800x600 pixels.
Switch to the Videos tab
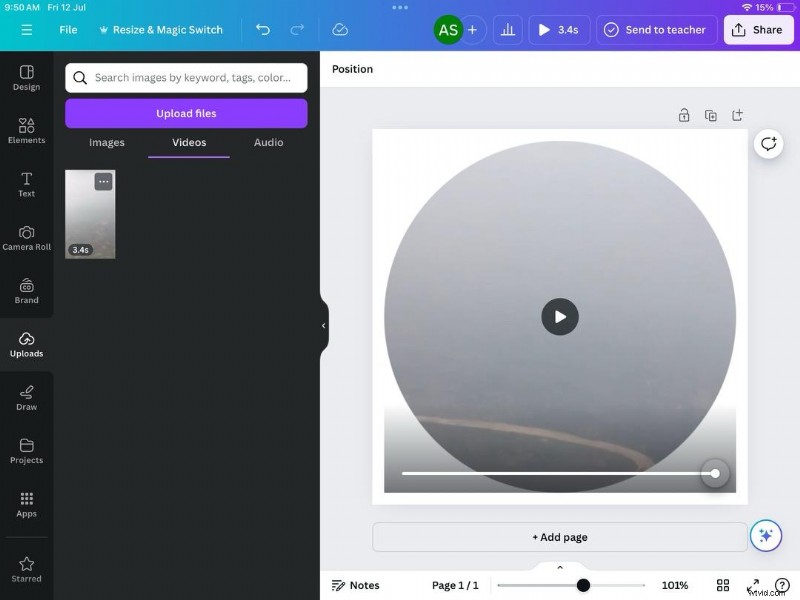(x=188, y=143)
